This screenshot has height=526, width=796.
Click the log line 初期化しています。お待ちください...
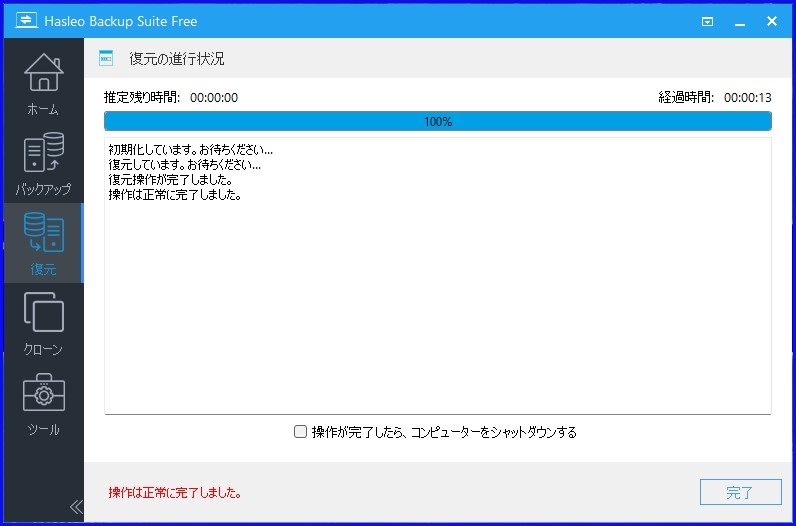click(x=191, y=150)
